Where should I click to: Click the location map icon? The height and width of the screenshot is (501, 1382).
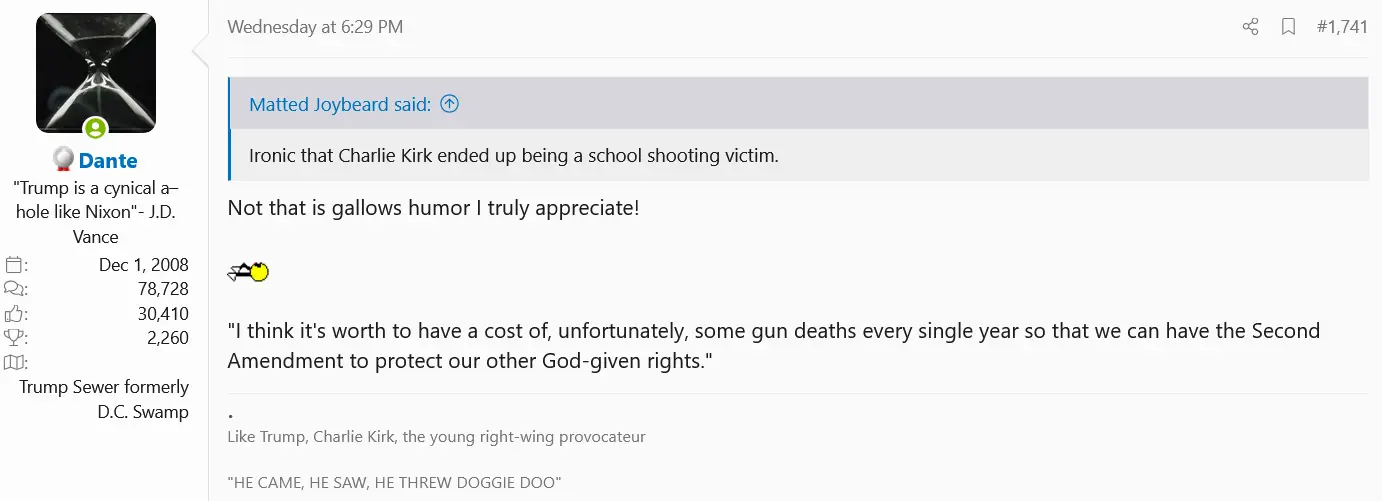[14, 362]
